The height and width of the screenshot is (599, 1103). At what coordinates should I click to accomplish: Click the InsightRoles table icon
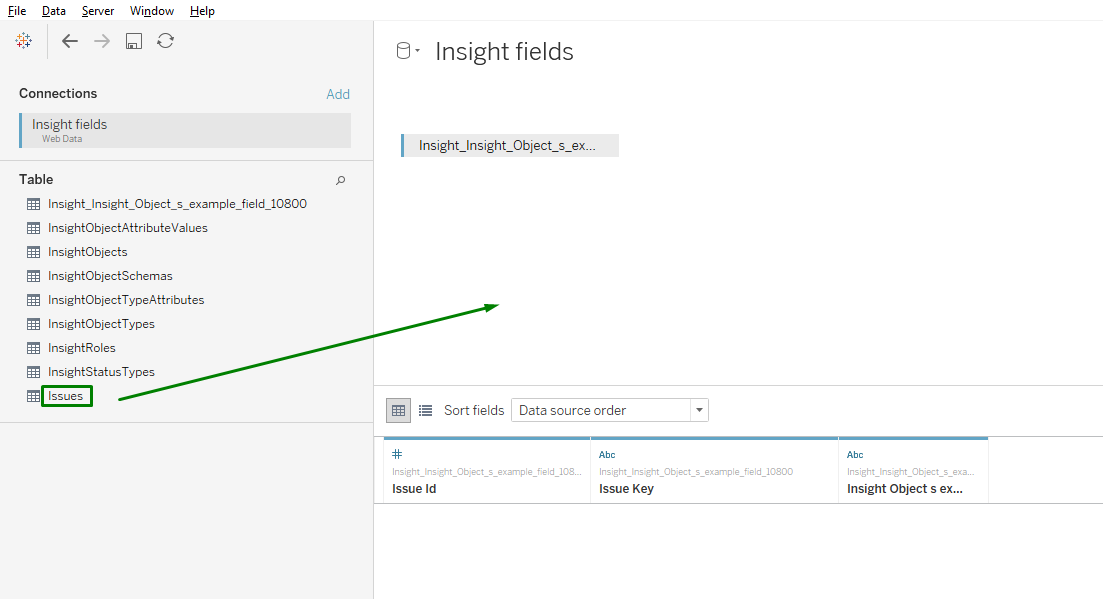coord(33,348)
